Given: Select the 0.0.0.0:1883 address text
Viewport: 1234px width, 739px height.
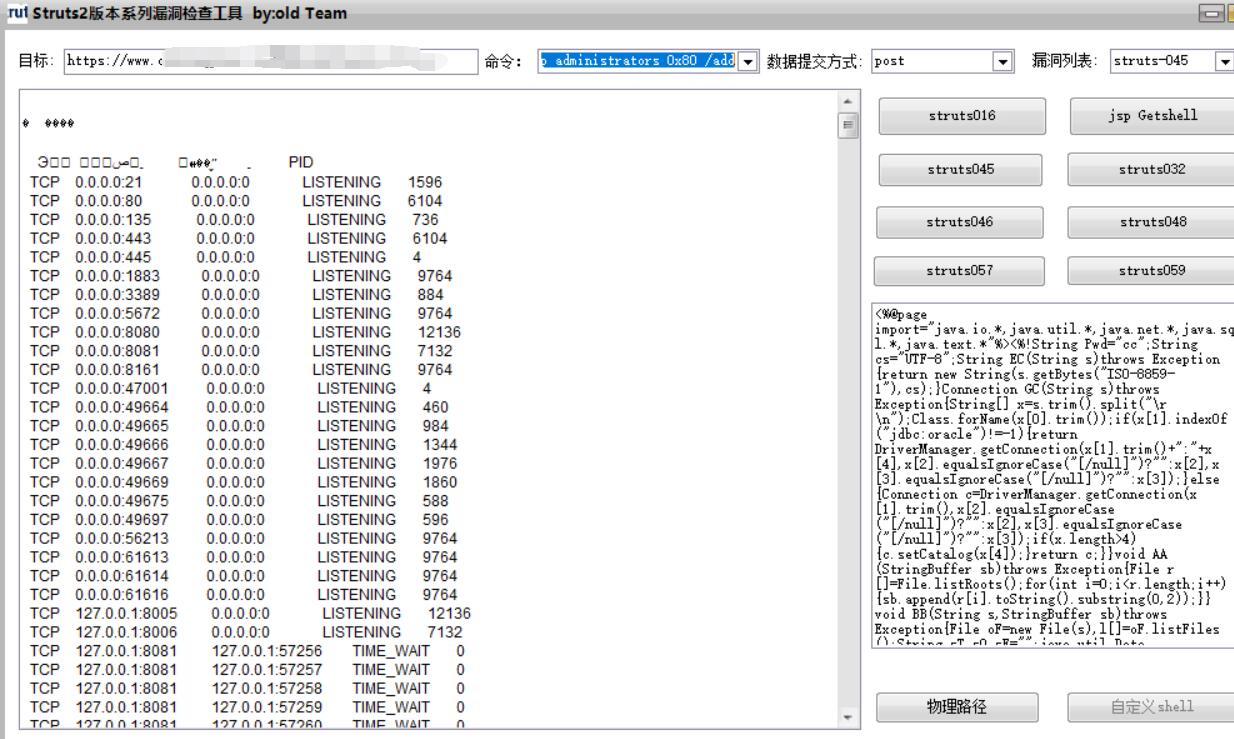Looking at the screenshot, I should click(x=117, y=276).
